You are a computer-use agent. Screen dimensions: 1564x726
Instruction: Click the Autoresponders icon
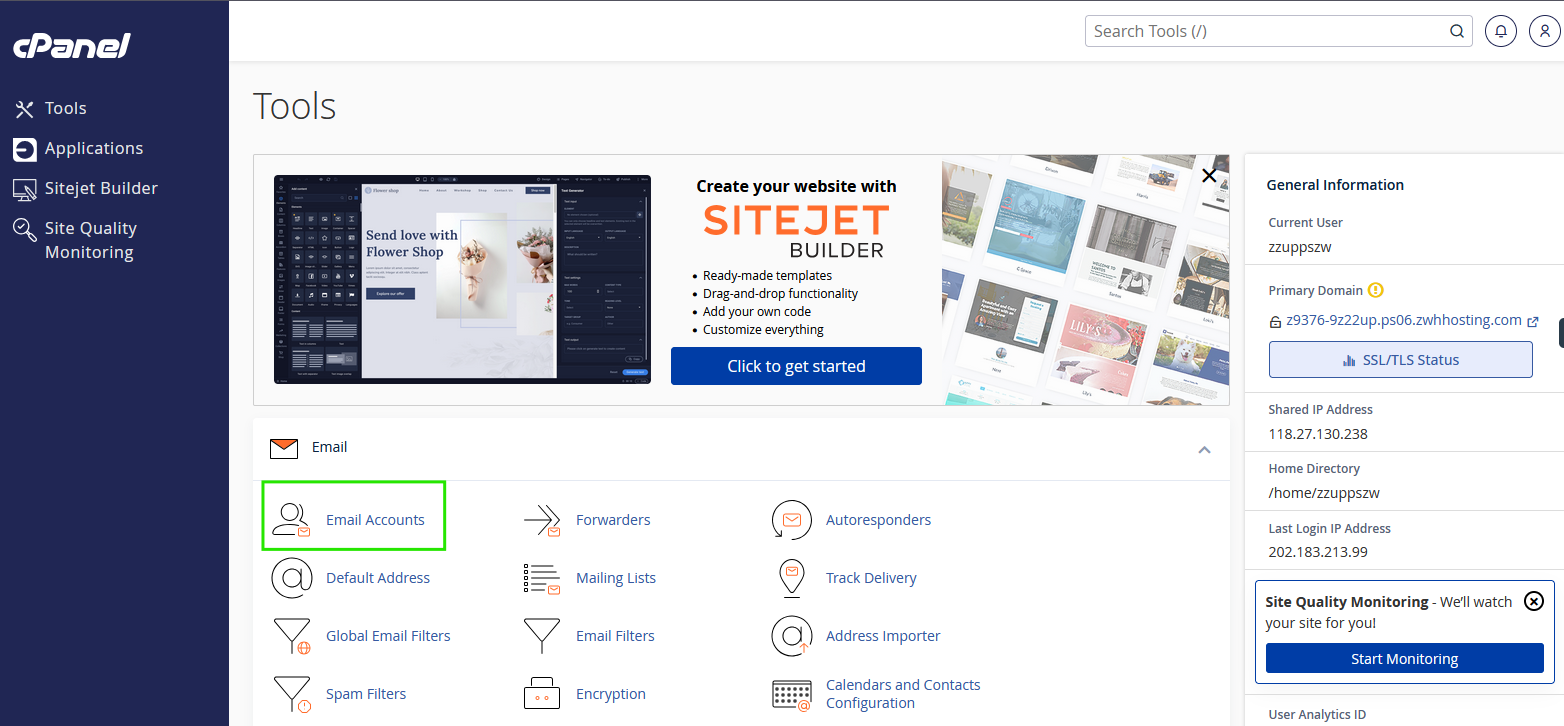791,520
